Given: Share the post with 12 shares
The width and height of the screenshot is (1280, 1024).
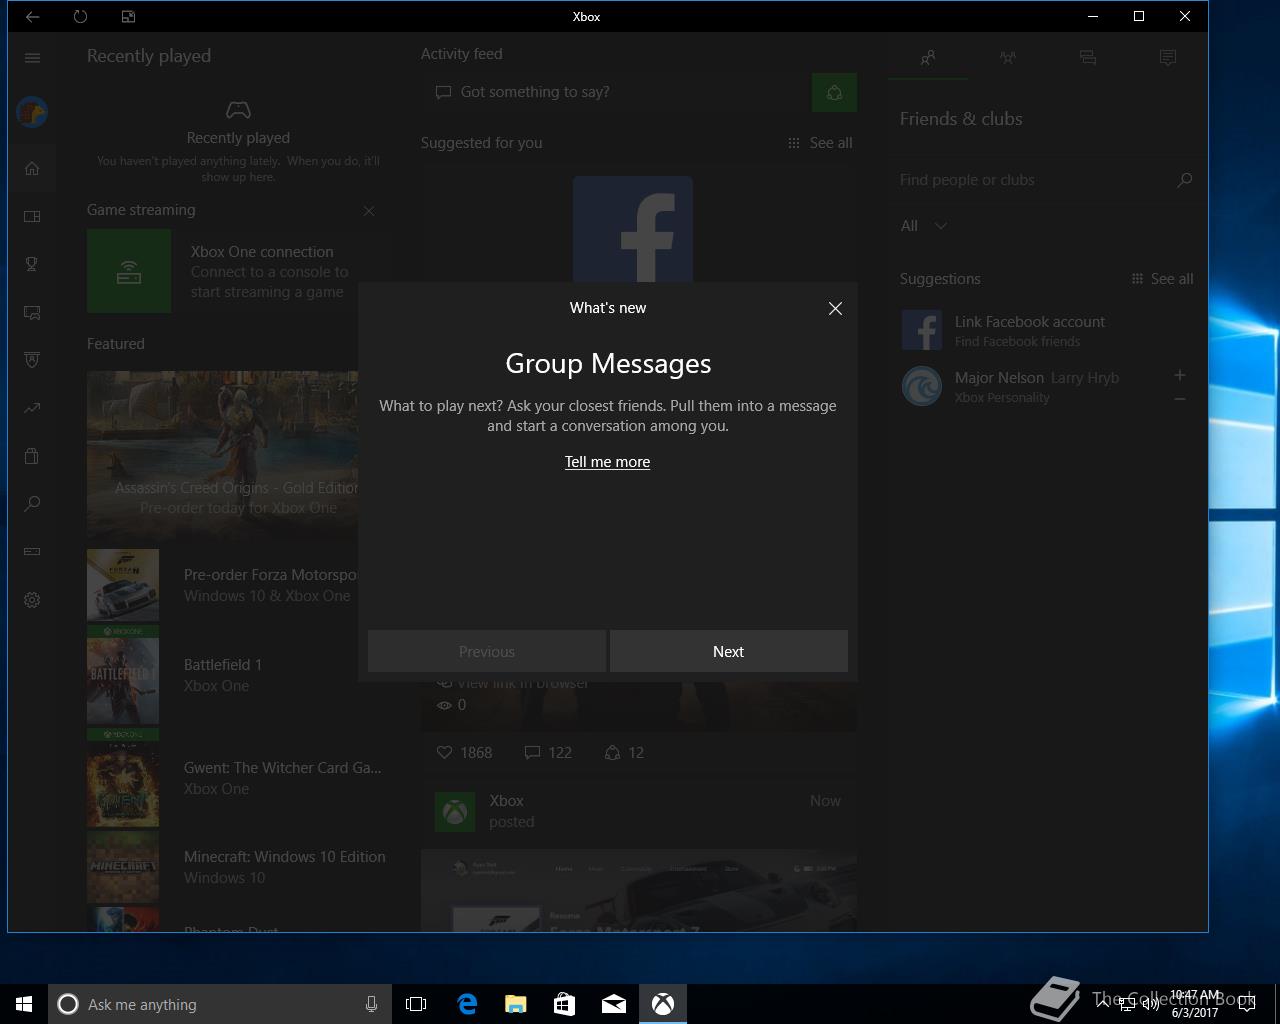Looking at the screenshot, I should tap(624, 753).
